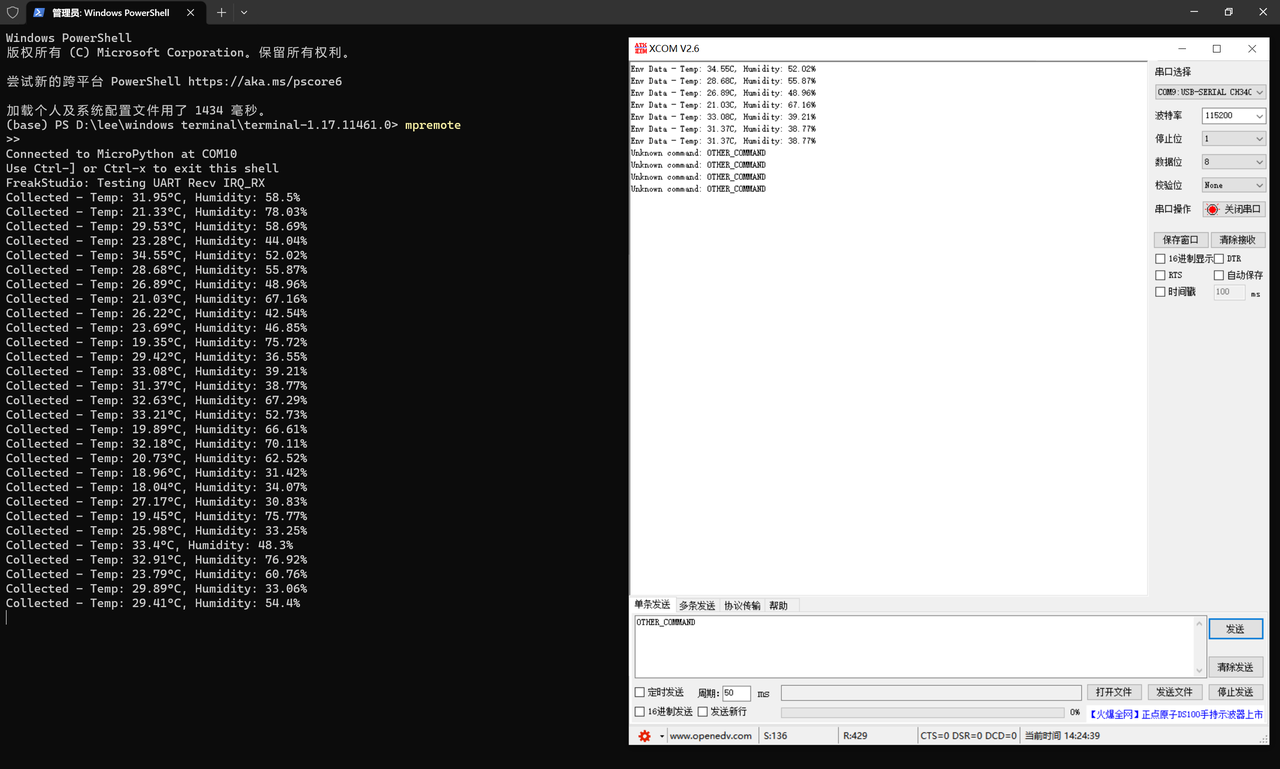1280x769 pixels.
Task: Click the PowerShell tab icon in Windows Terminal
Action: 38,12
